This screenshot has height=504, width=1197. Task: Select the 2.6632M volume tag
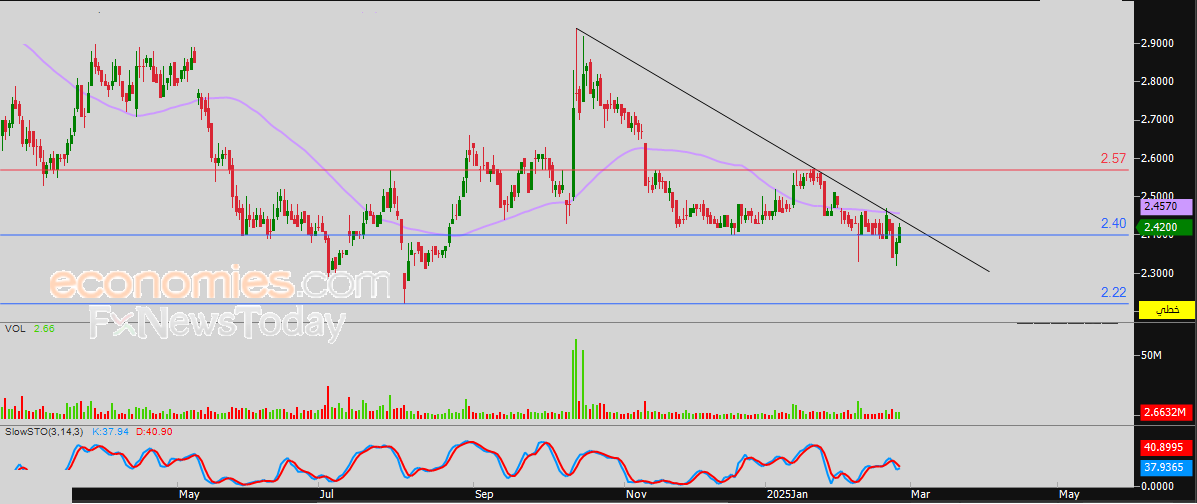(x=1166, y=413)
